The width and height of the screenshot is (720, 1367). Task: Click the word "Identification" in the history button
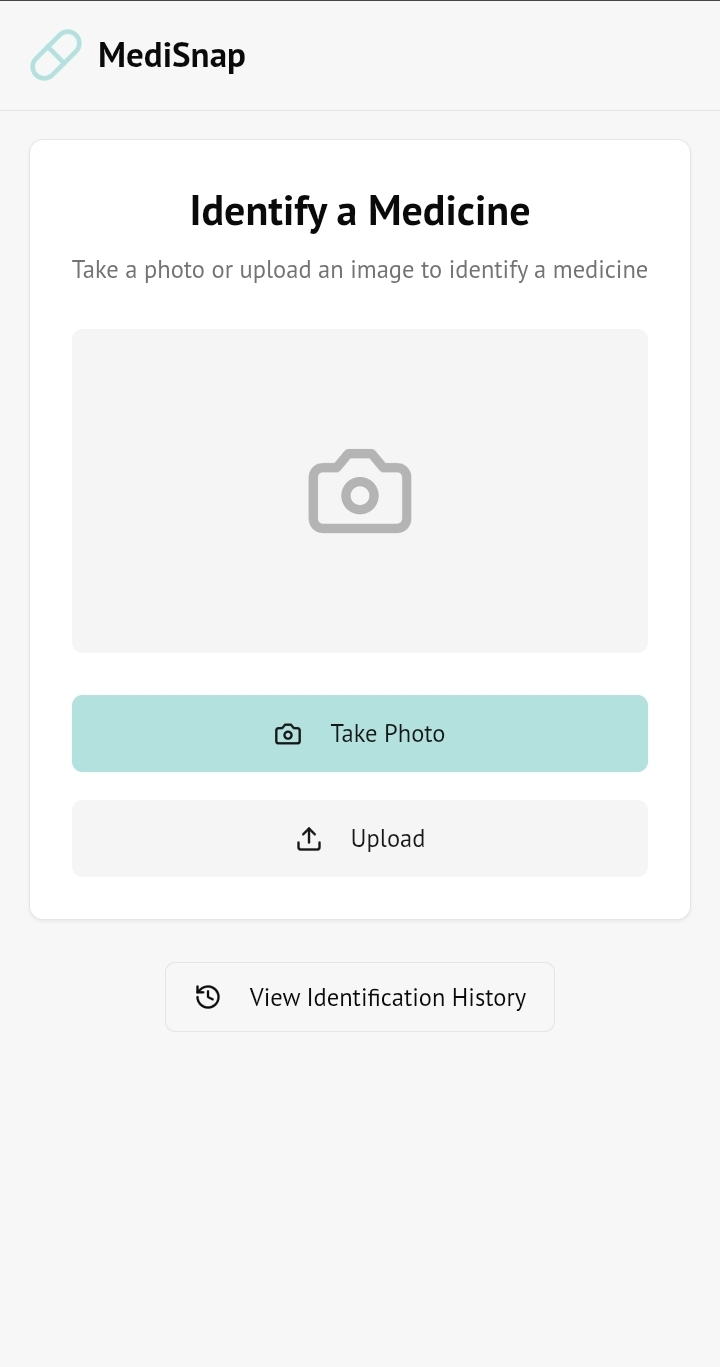(x=376, y=998)
